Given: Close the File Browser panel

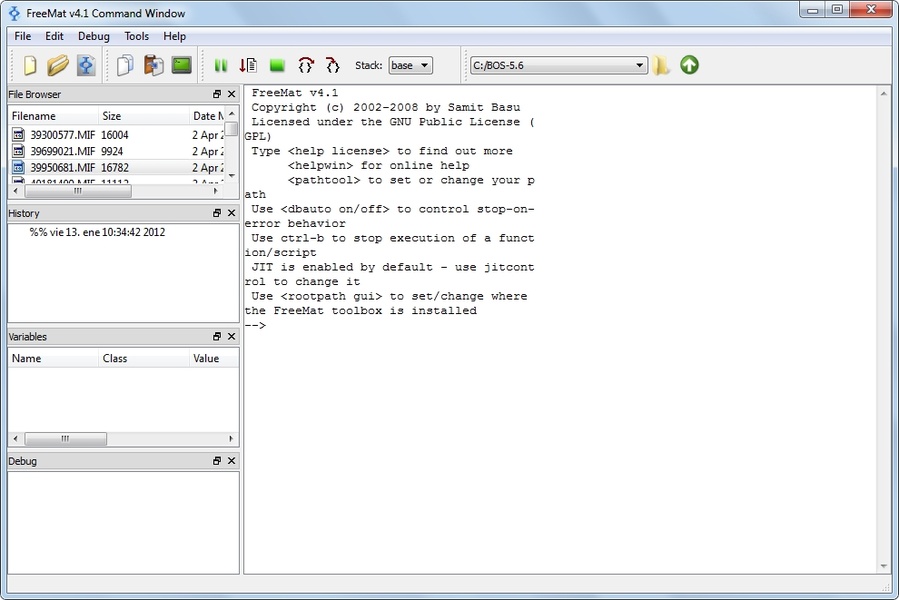Looking at the screenshot, I should (x=232, y=94).
